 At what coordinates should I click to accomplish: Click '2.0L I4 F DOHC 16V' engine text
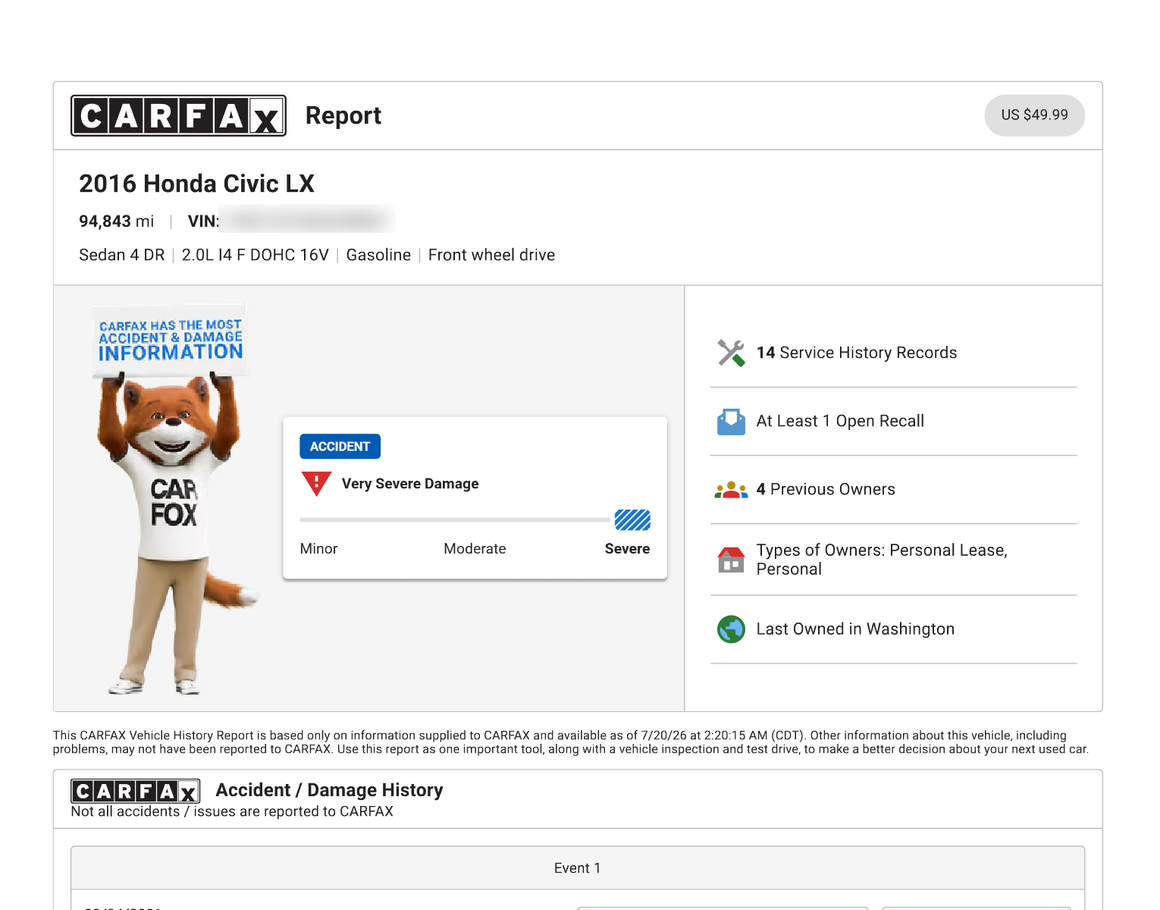coord(255,255)
